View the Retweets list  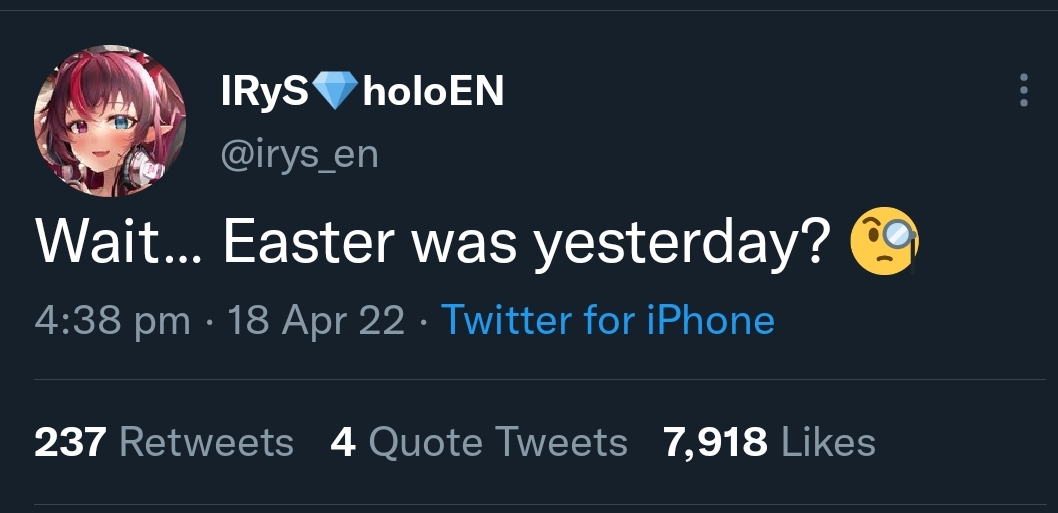(x=206, y=441)
